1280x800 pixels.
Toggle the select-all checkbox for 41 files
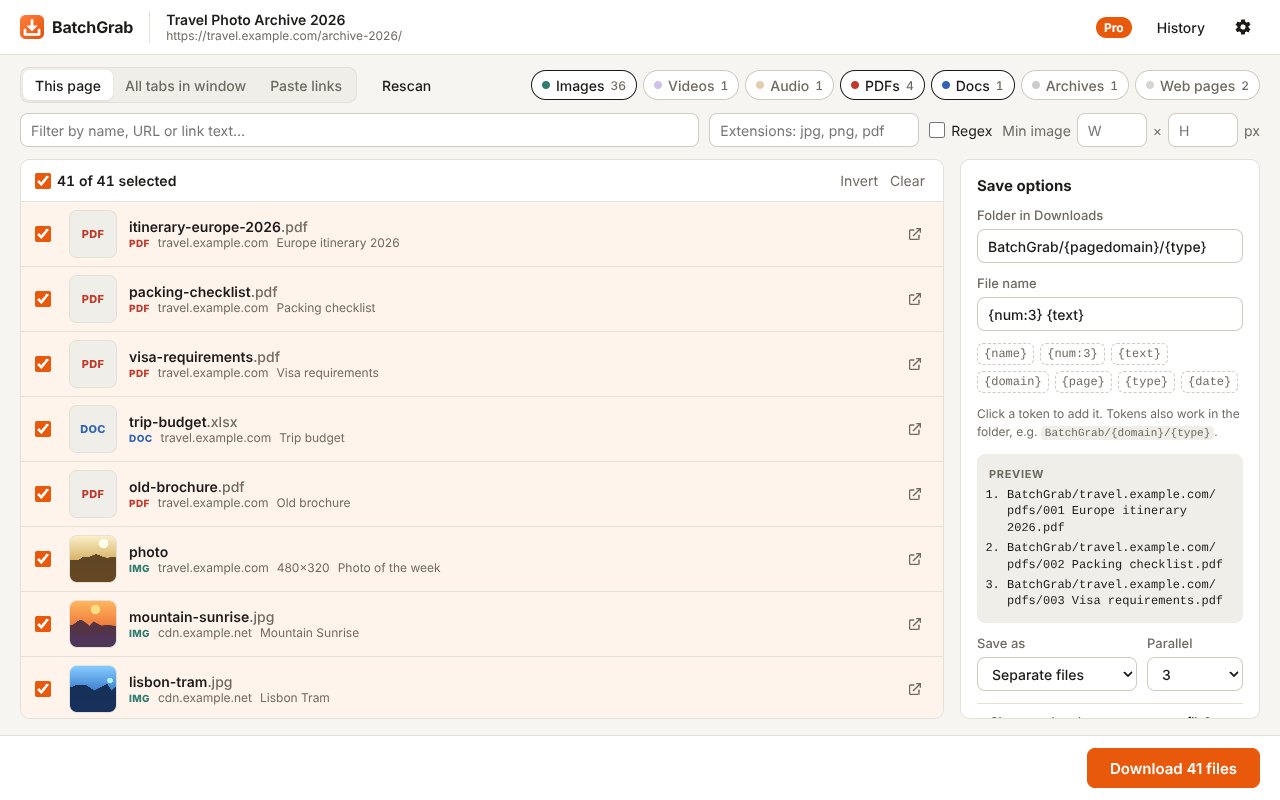[43, 181]
